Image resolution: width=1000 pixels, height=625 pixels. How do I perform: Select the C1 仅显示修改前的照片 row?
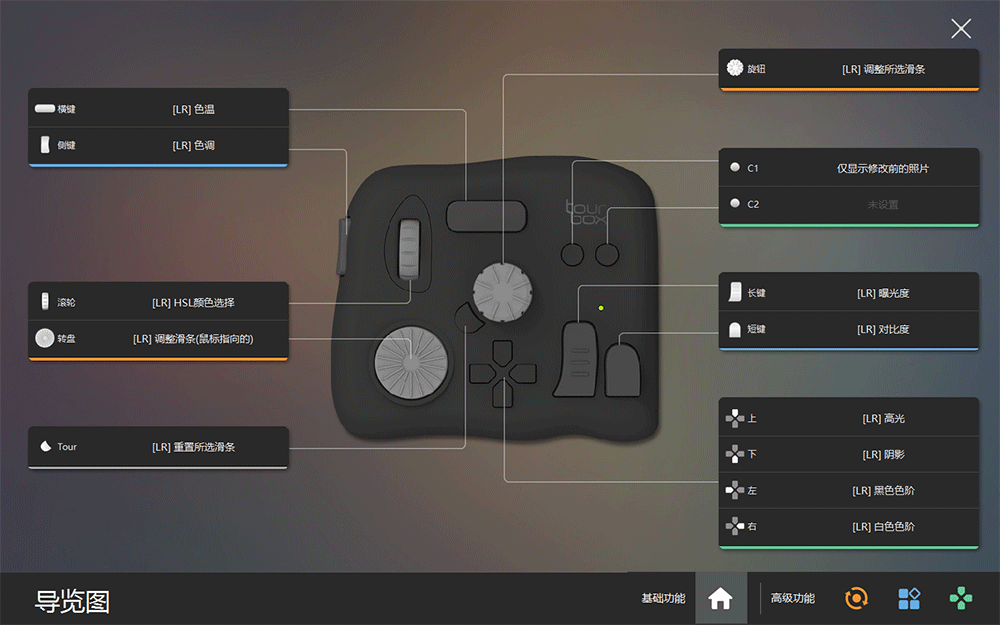click(x=849, y=168)
